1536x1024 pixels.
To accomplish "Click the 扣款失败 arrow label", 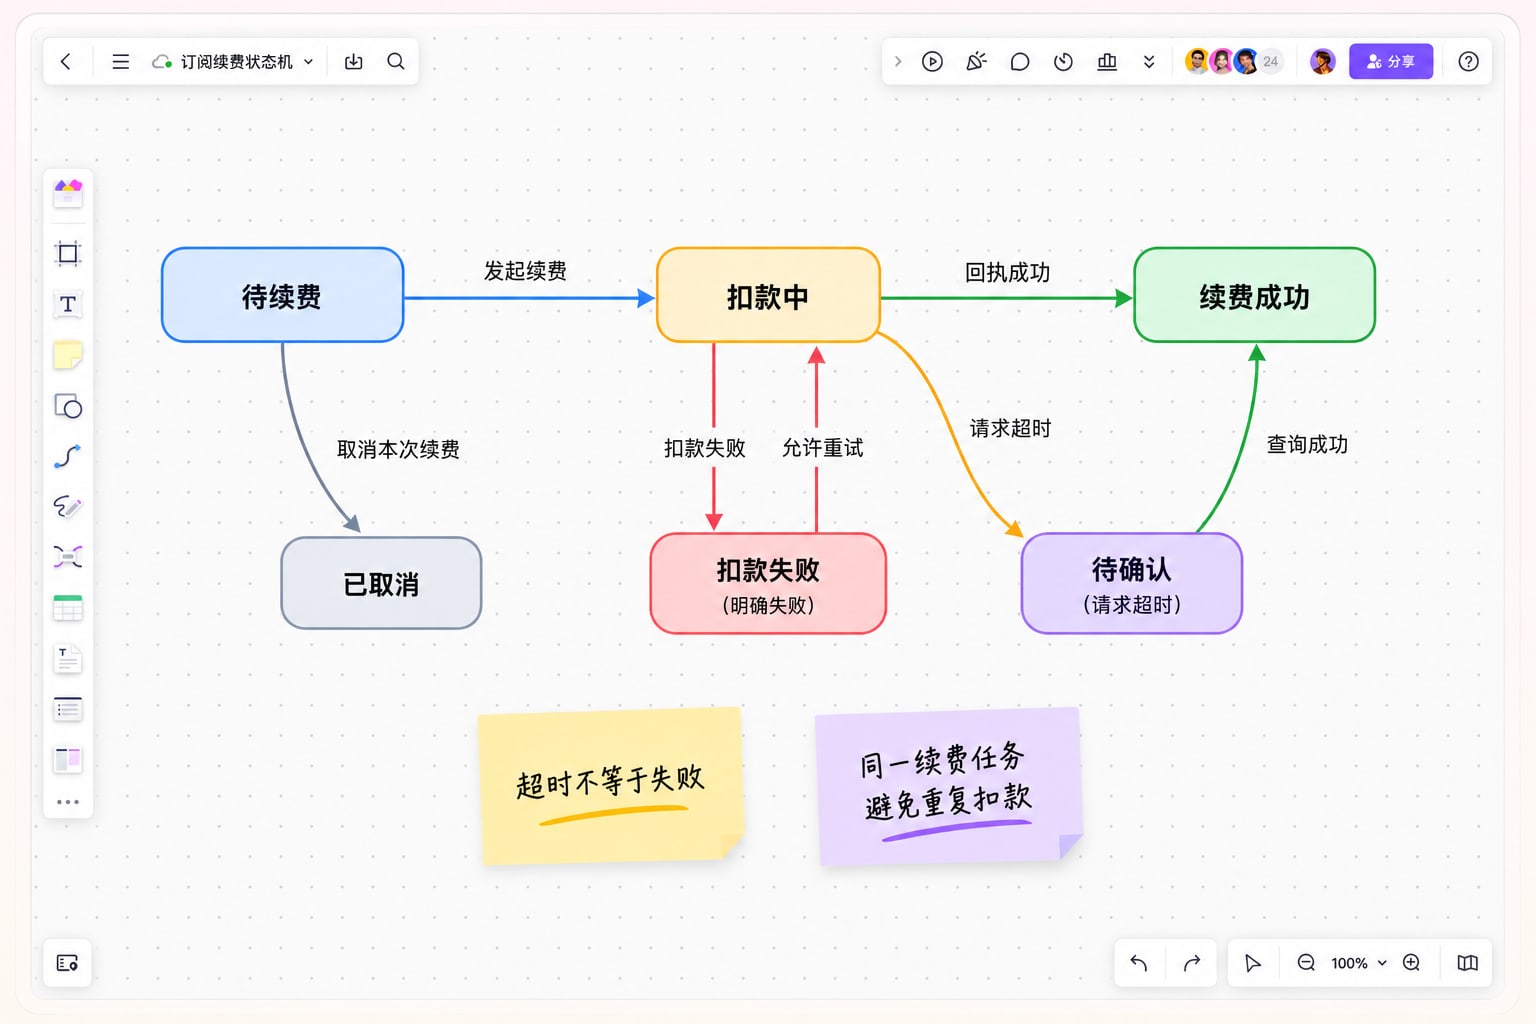I will click(x=705, y=448).
